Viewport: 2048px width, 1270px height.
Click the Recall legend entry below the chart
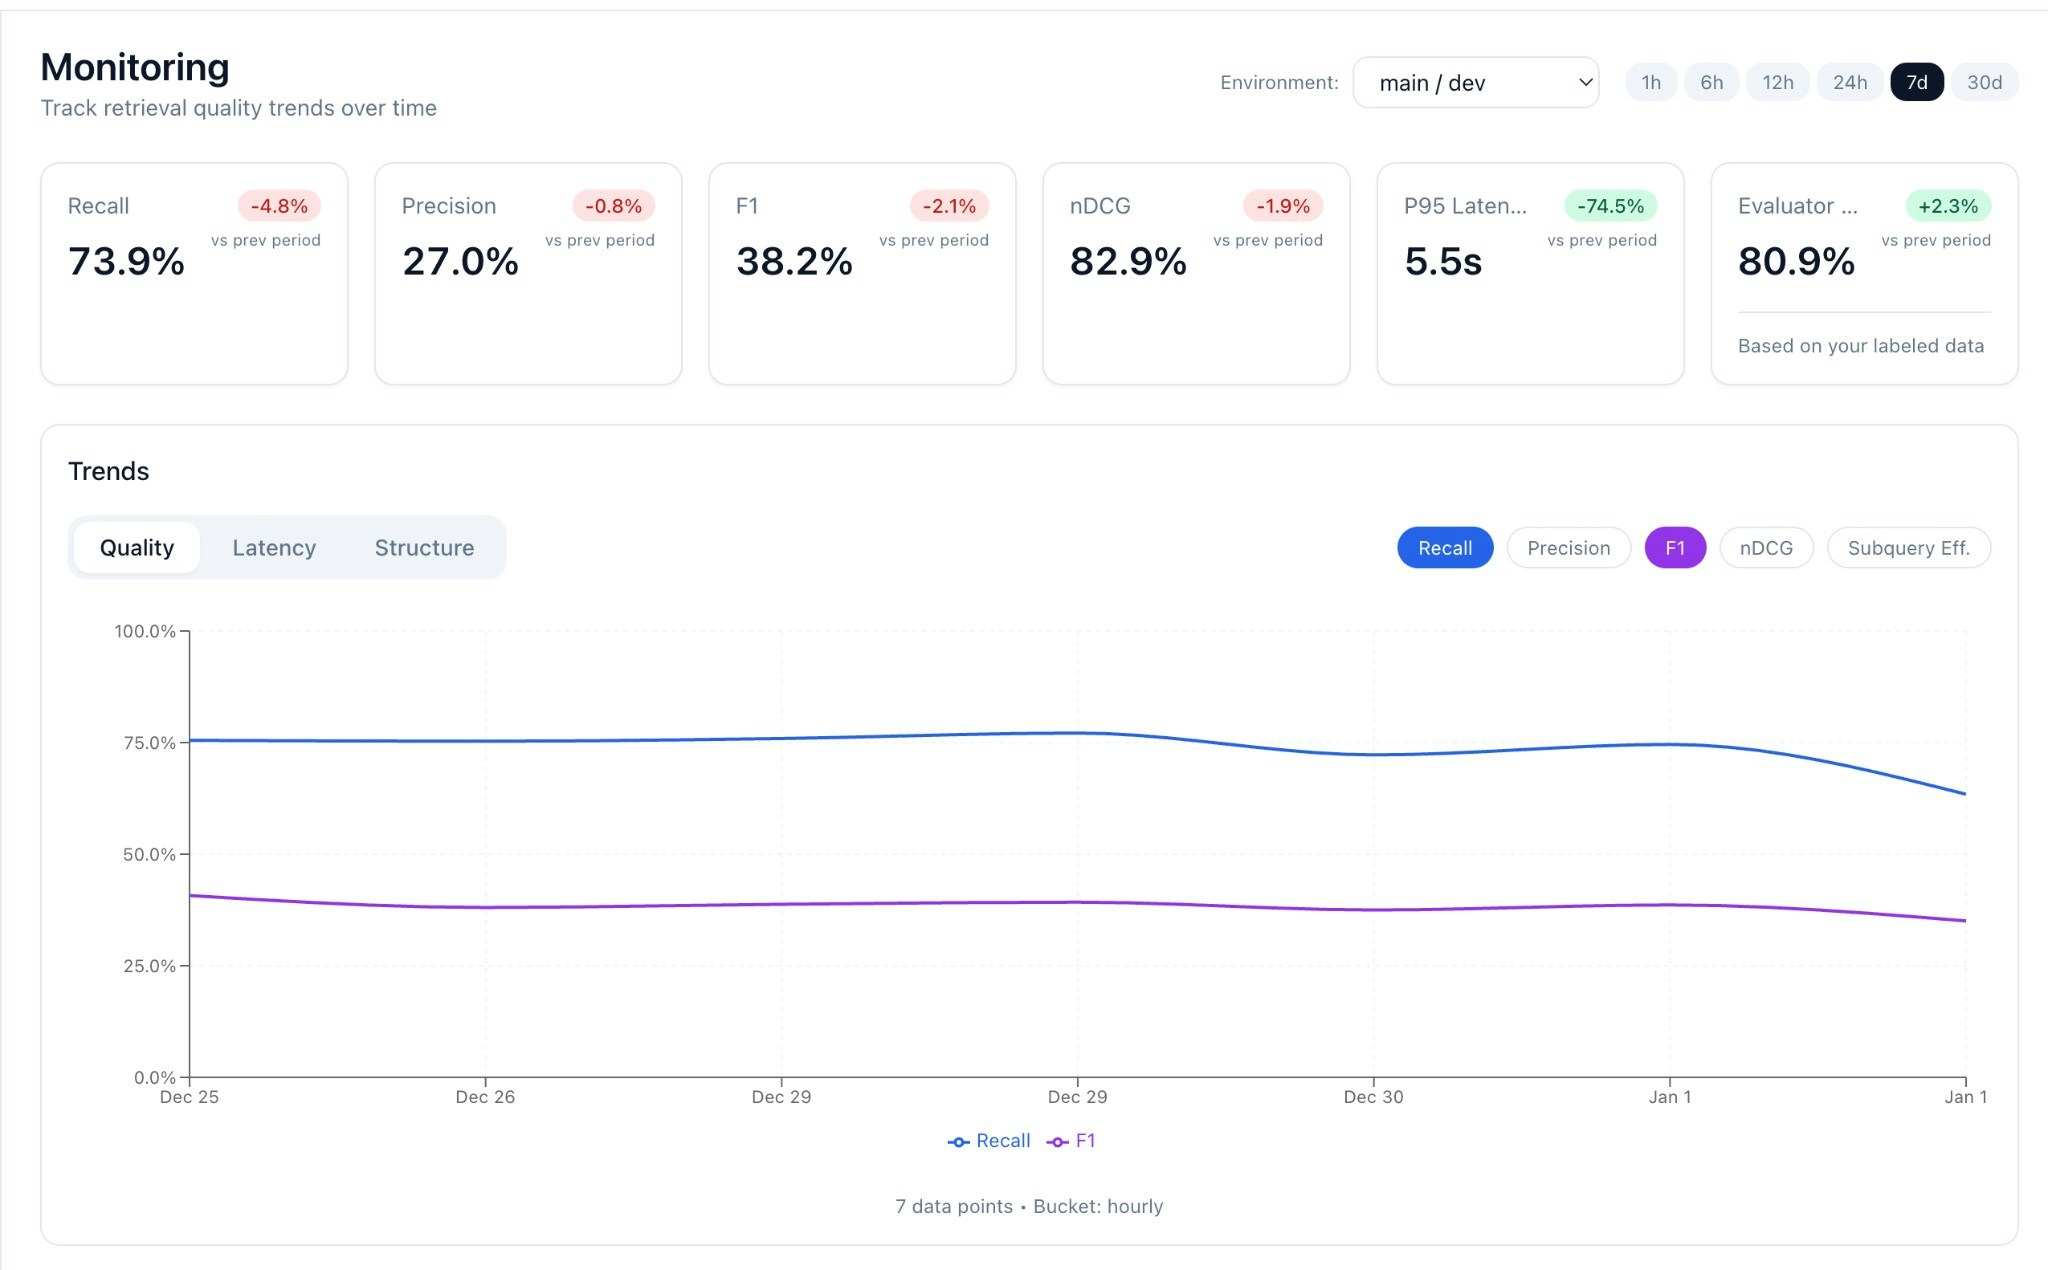point(989,1140)
